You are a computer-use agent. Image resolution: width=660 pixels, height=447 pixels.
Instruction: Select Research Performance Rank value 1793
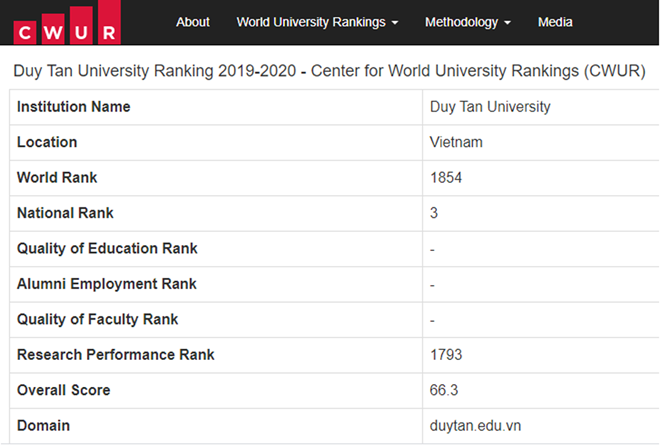(x=446, y=354)
